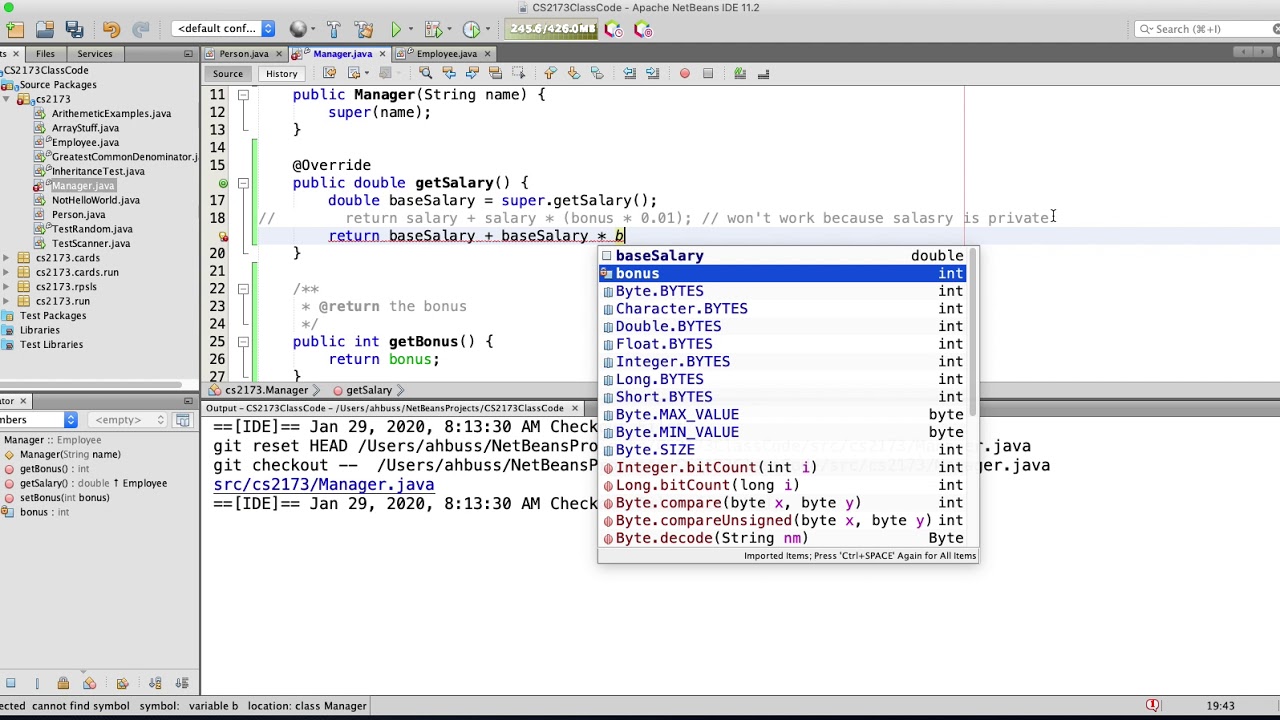The image size is (1280, 720).
Task: Build project with the hammer icon
Action: pos(334,29)
